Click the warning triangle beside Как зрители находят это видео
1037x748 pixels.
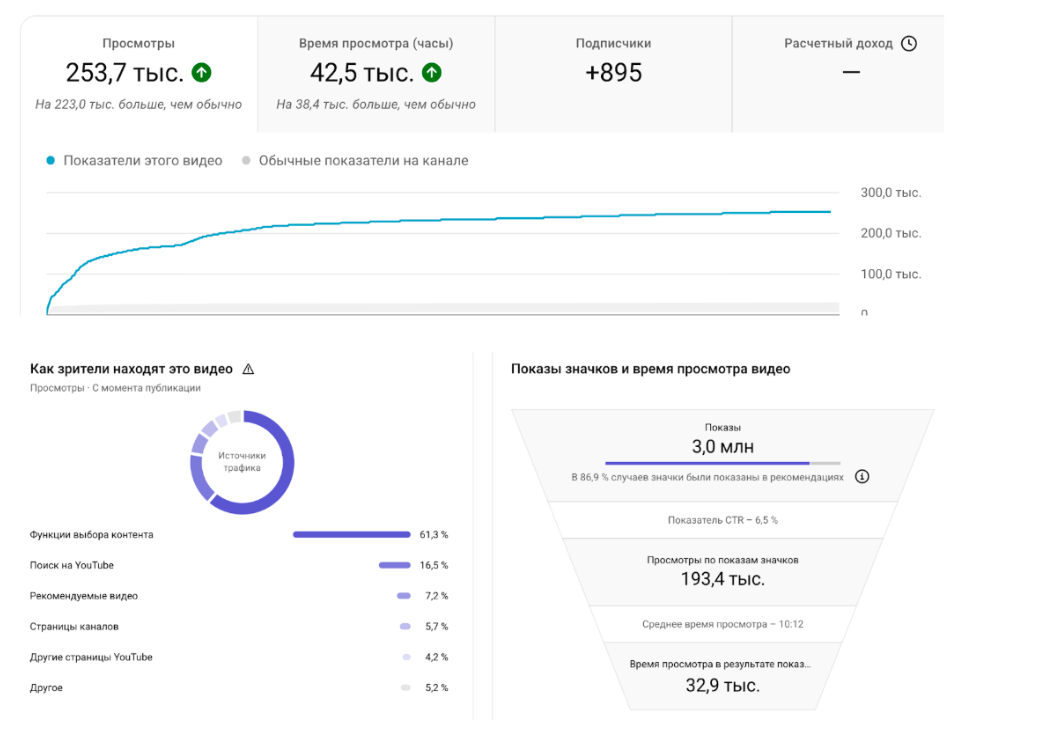[x=249, y=369]
